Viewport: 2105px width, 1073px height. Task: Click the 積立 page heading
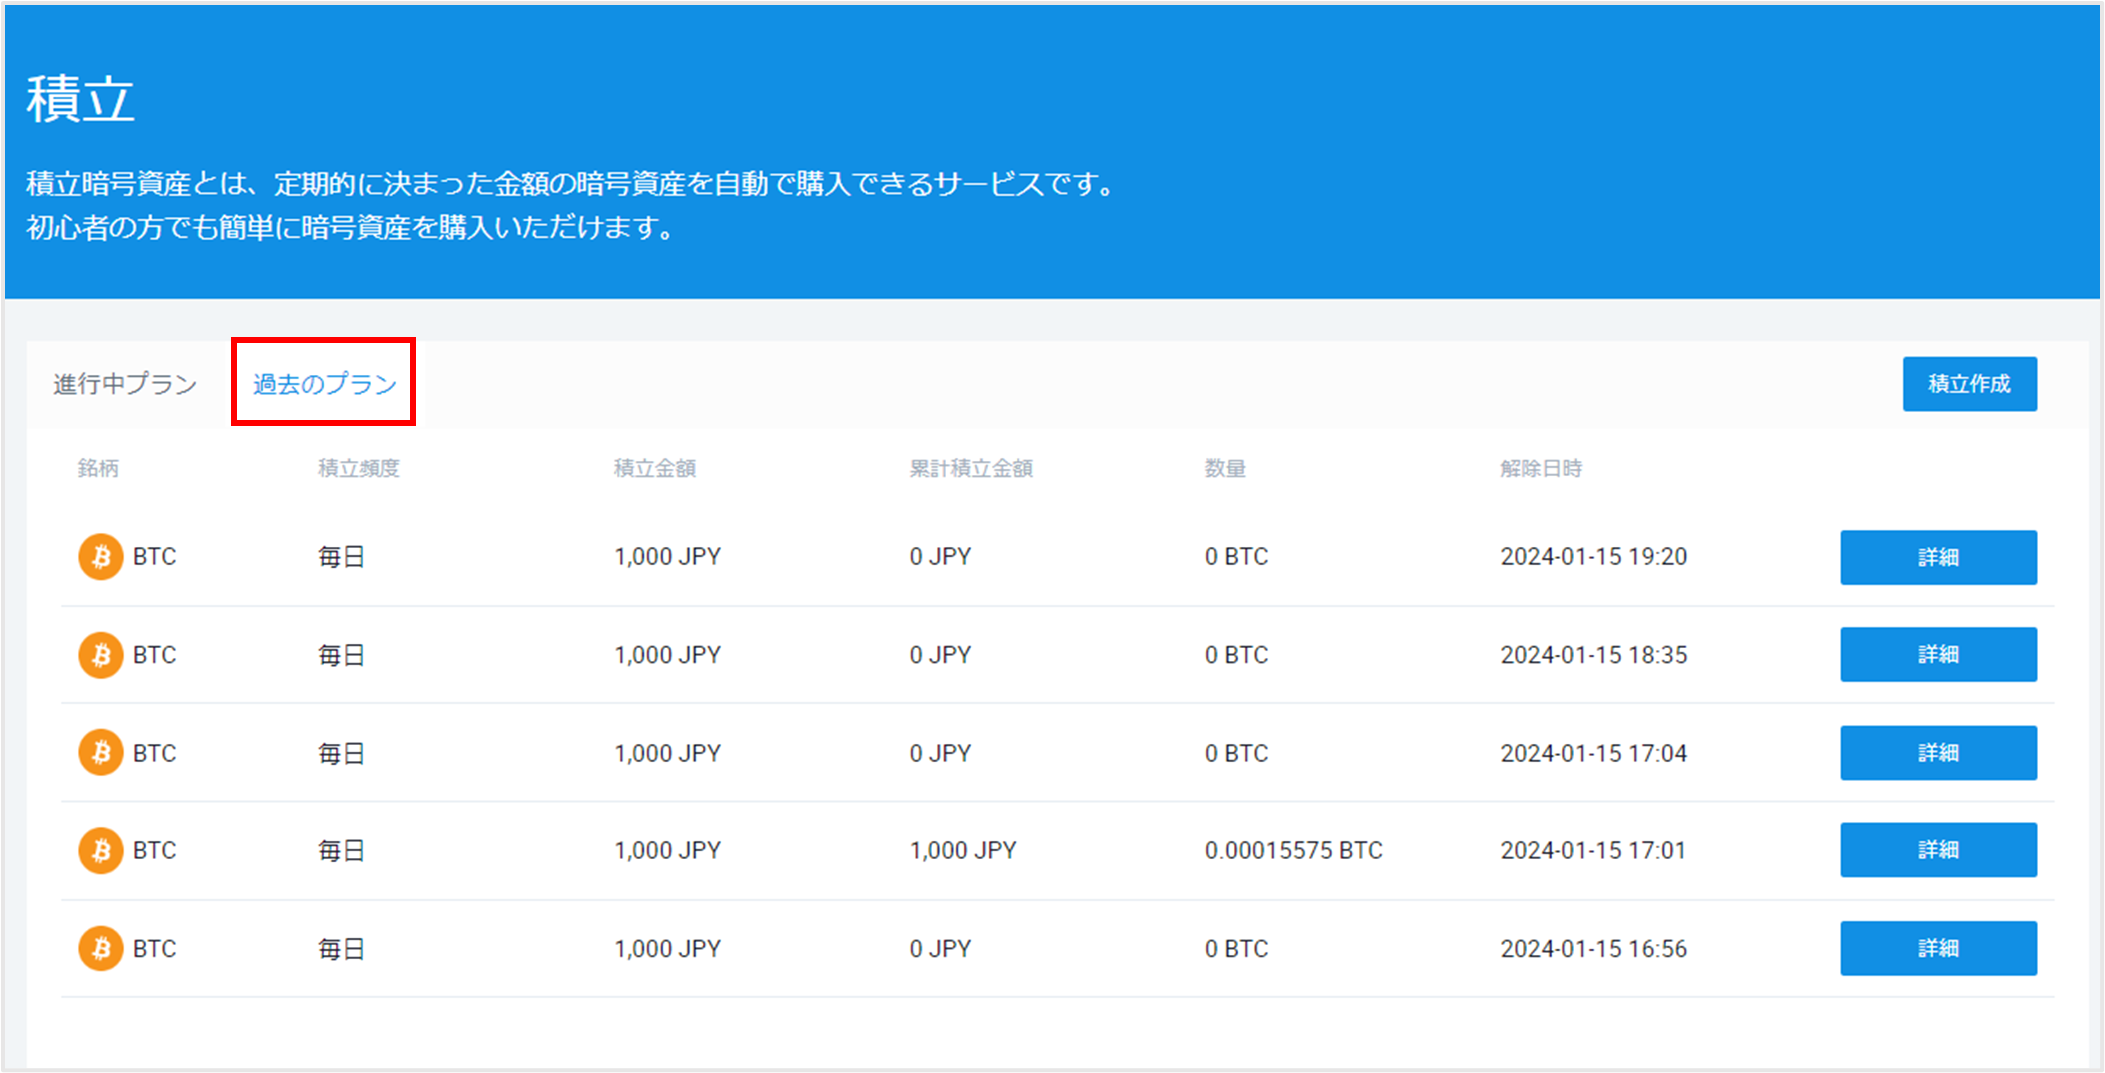(80, 100)
